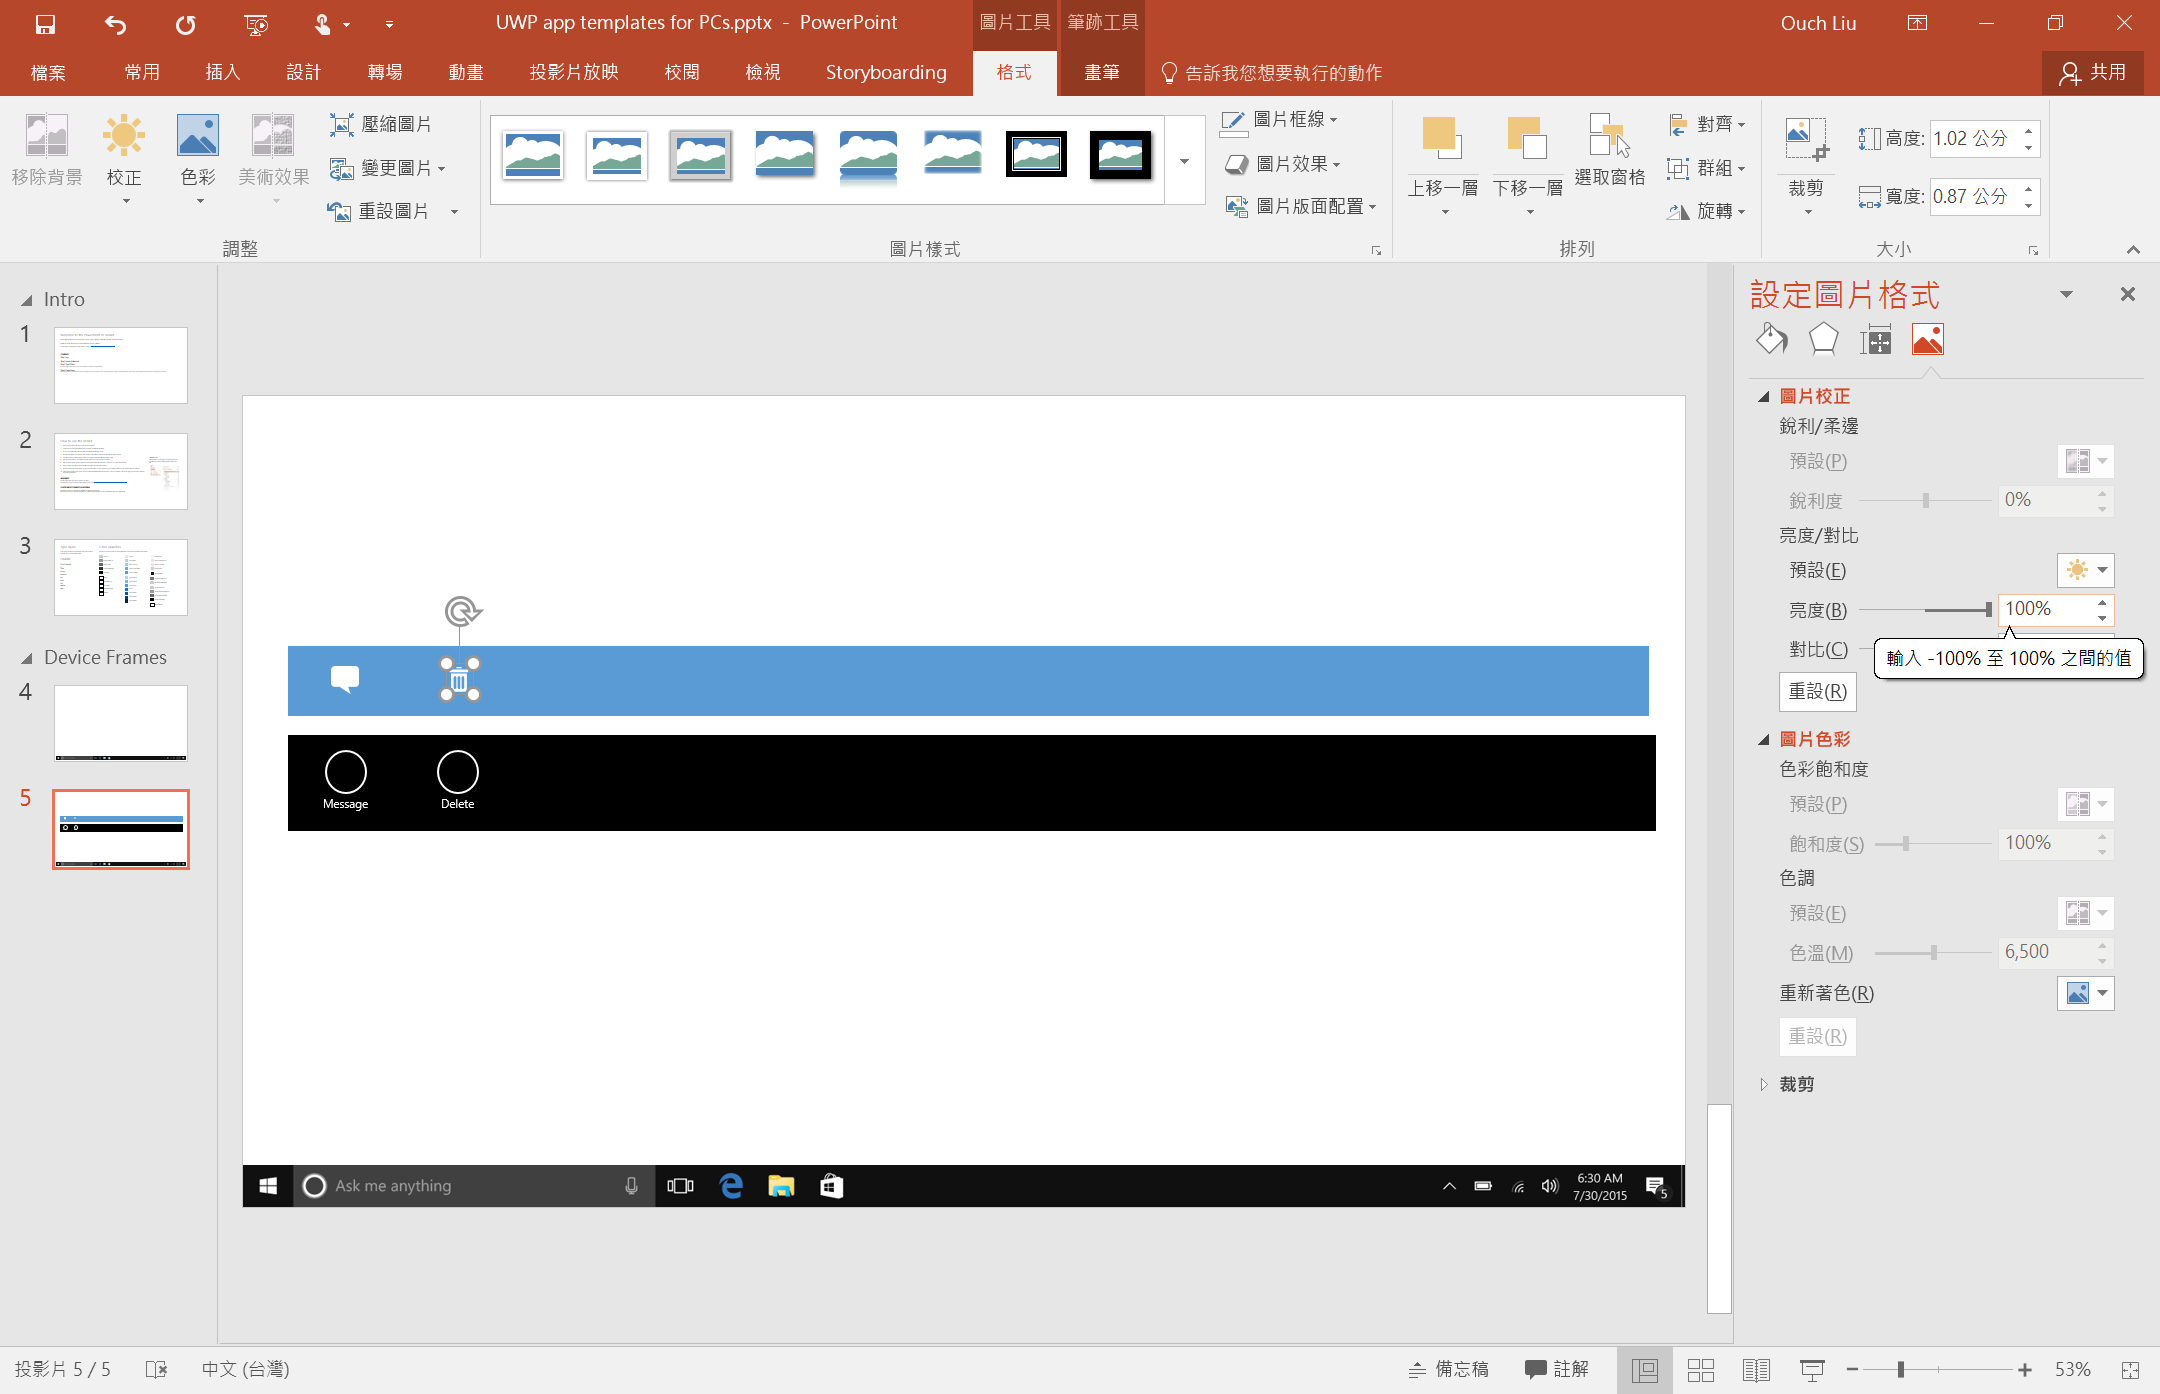Click the Crop (裁剪) tool icon
The image size is (2160, 1394).
pos(1806,139)
